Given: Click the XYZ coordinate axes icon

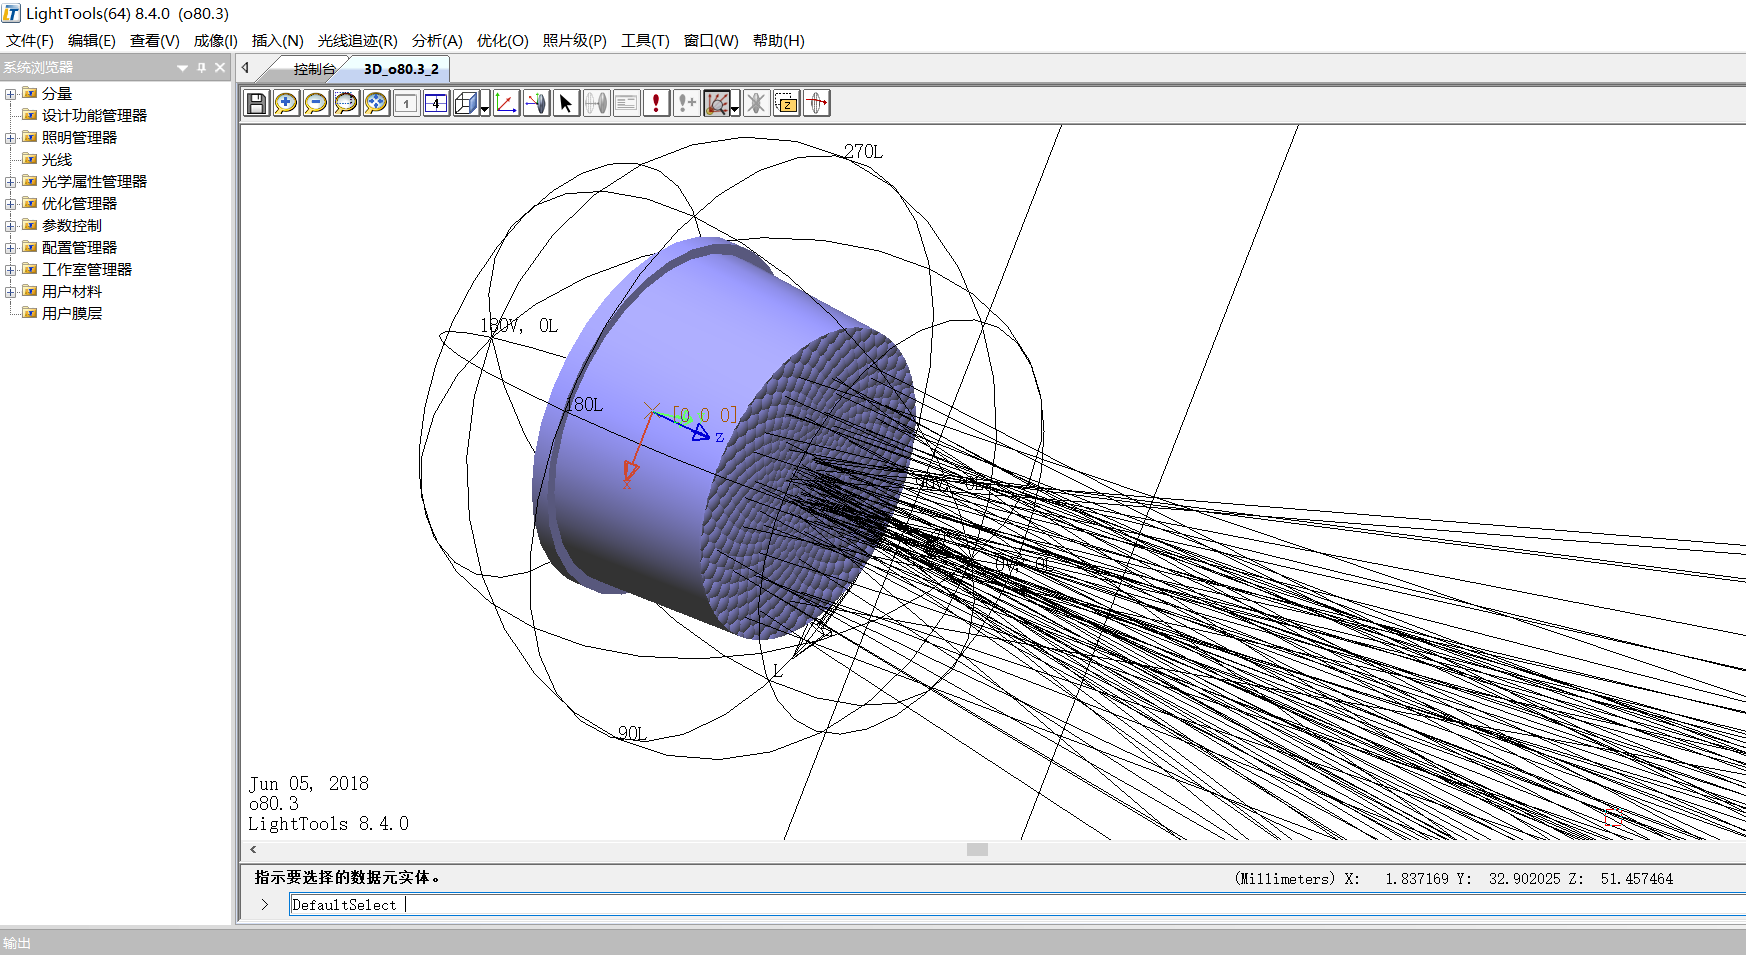Looking at the screenshot, I should pyautogui.click(x=506, y=103).
